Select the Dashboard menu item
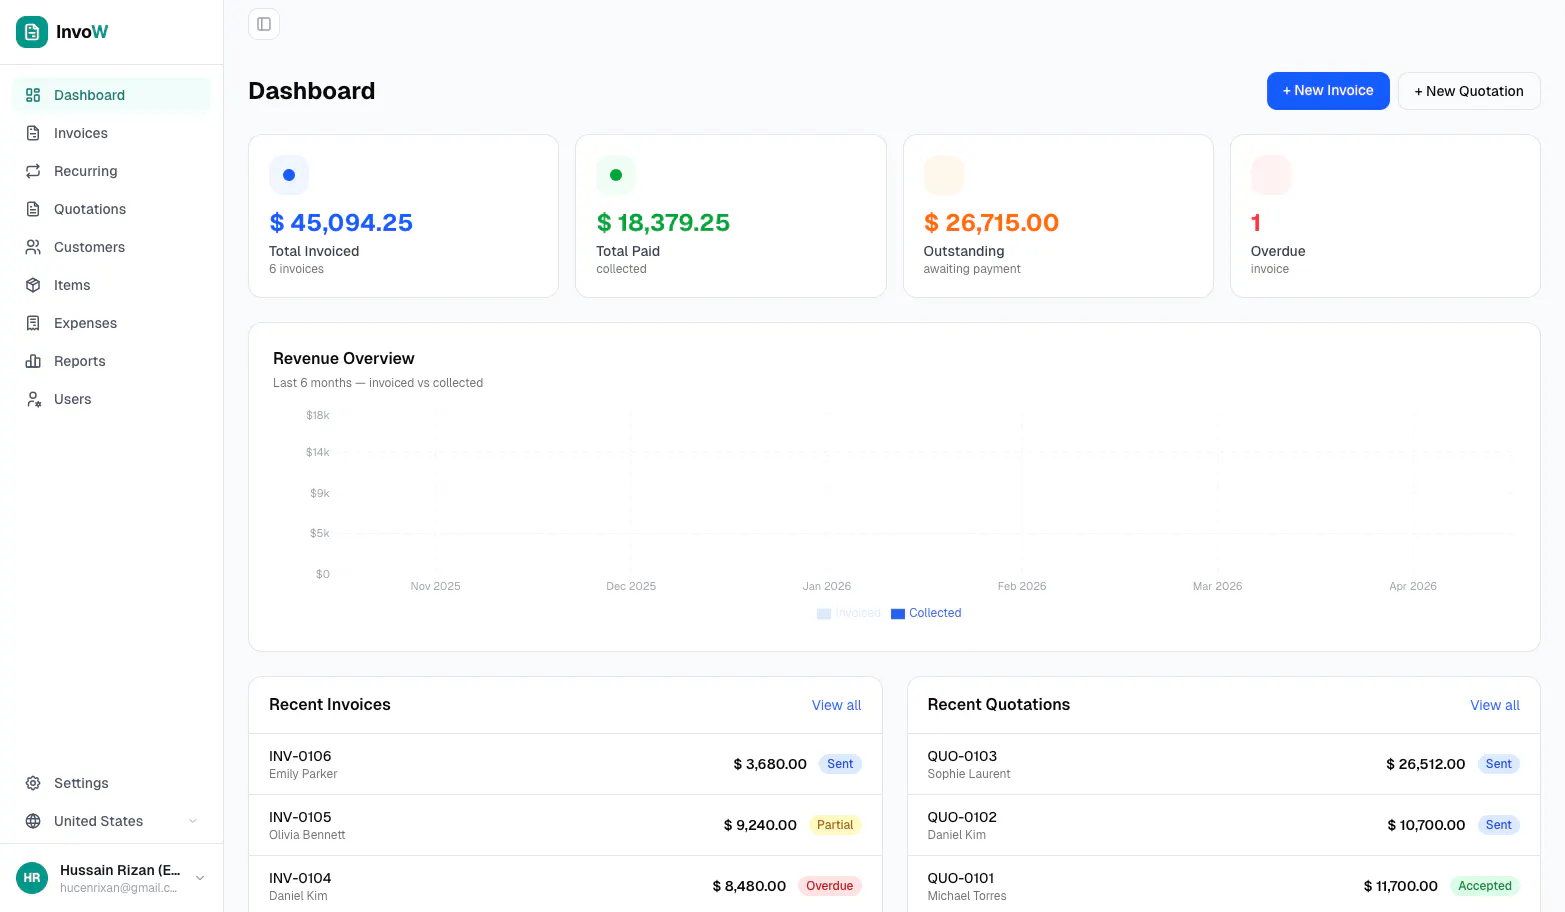This screenshot has width=1565, height=912. point(112,95)
